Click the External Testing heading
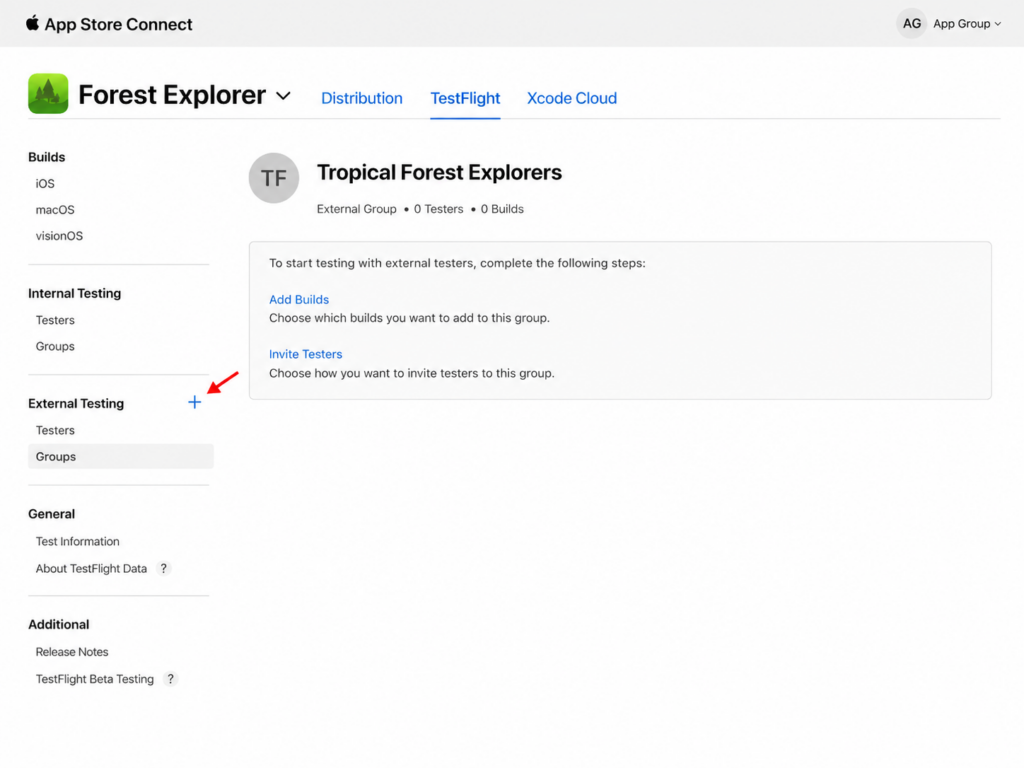1024x768 pixels. (x=76, y=404)
